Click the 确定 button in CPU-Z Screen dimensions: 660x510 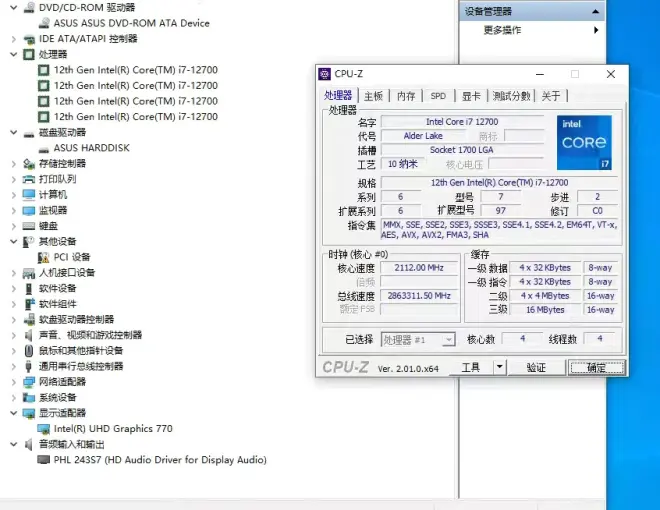click(596, 368)
